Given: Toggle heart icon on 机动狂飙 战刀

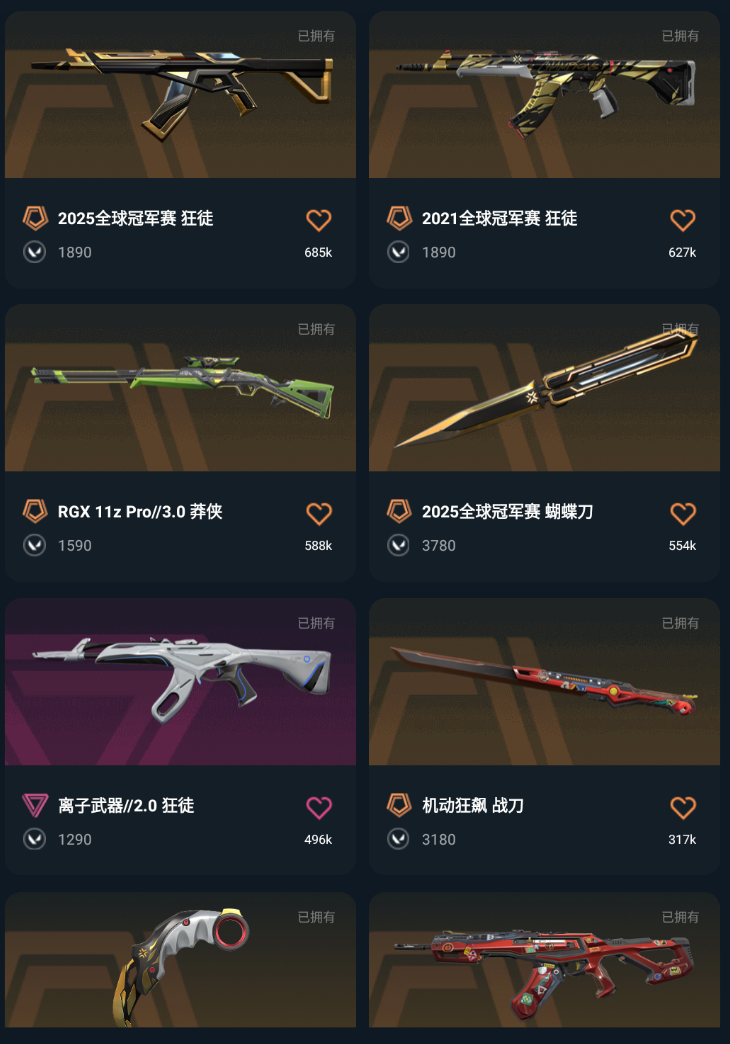Looking at the screenshot, I should pyautogui.click(x=683, y=807).
